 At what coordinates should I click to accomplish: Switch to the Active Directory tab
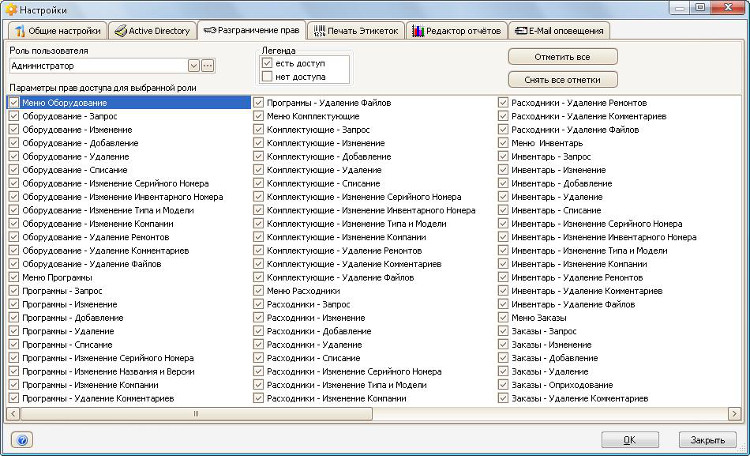pyautogui.click(x=151, y=31)
